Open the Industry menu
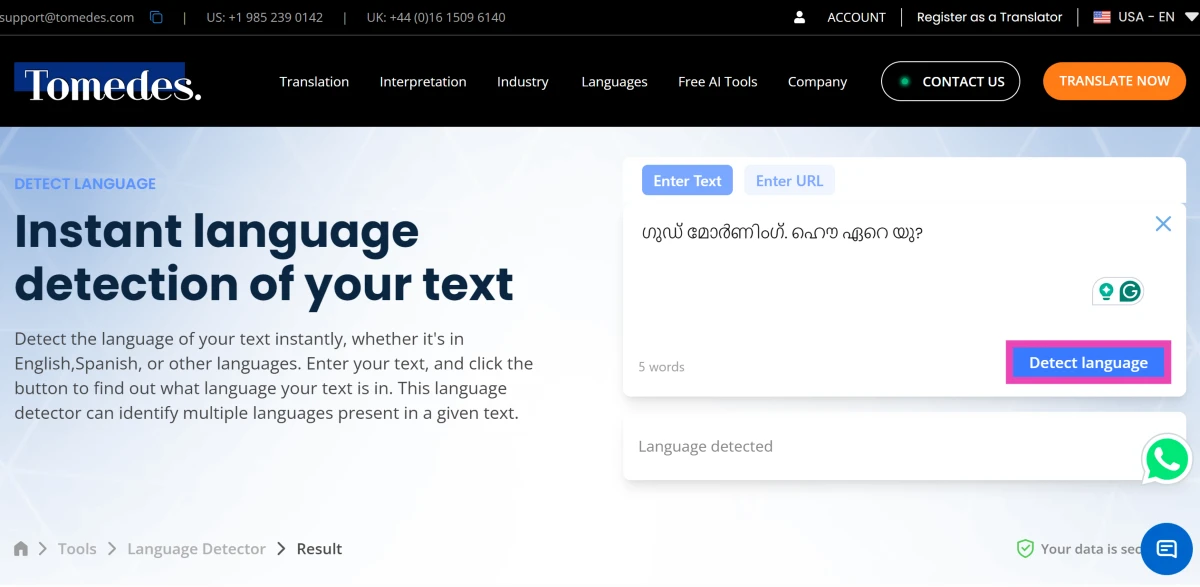The height and width of the screenshot is (587, 1200). 523,82
